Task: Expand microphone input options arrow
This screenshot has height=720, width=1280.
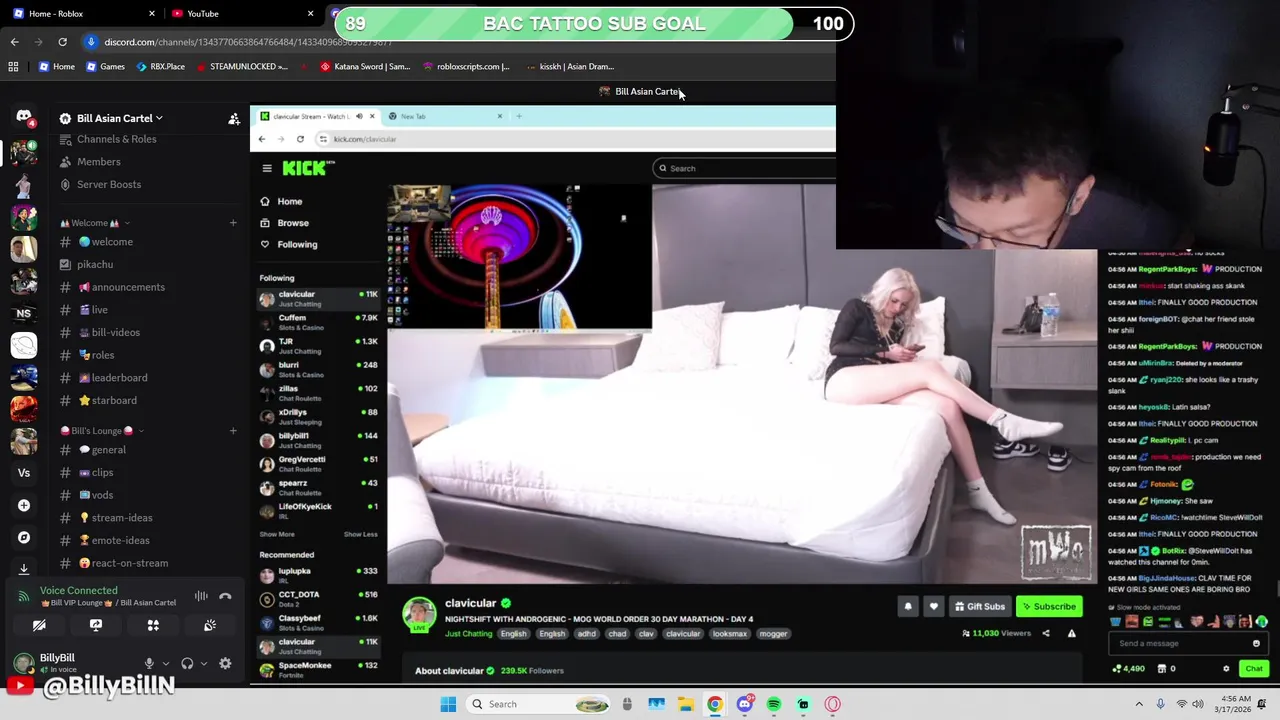Action: (165, 663)
